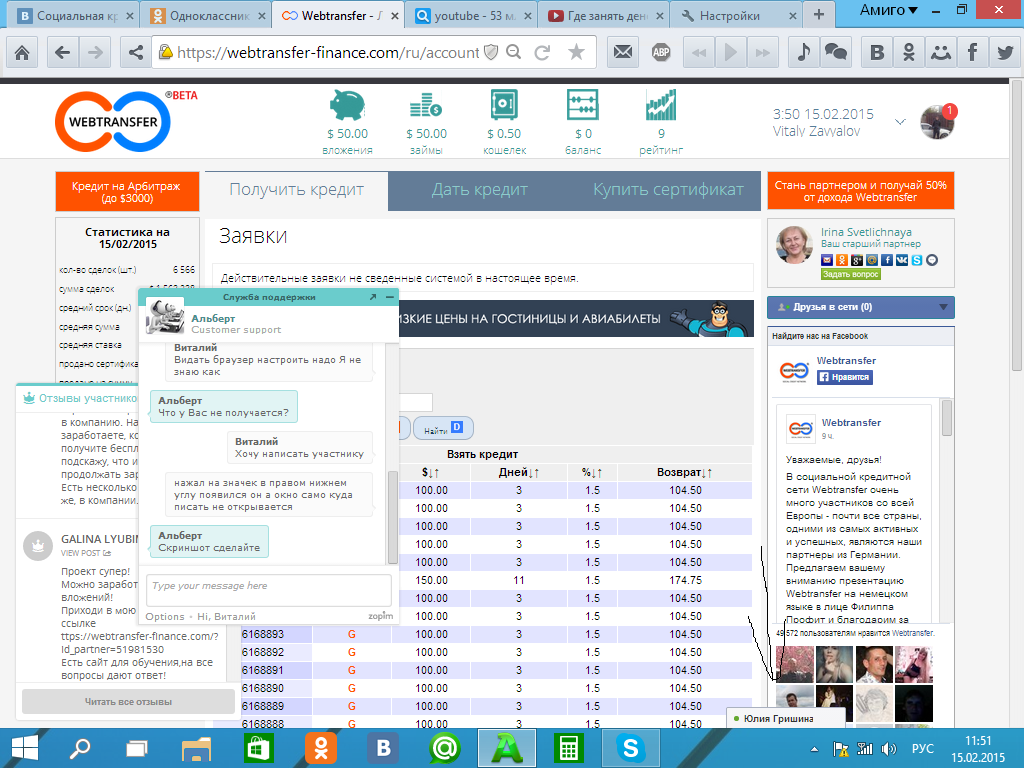Screen dimensions: 1024x768
Task: Open a new browser tab with plus
Action: click(x=819, y=14)
